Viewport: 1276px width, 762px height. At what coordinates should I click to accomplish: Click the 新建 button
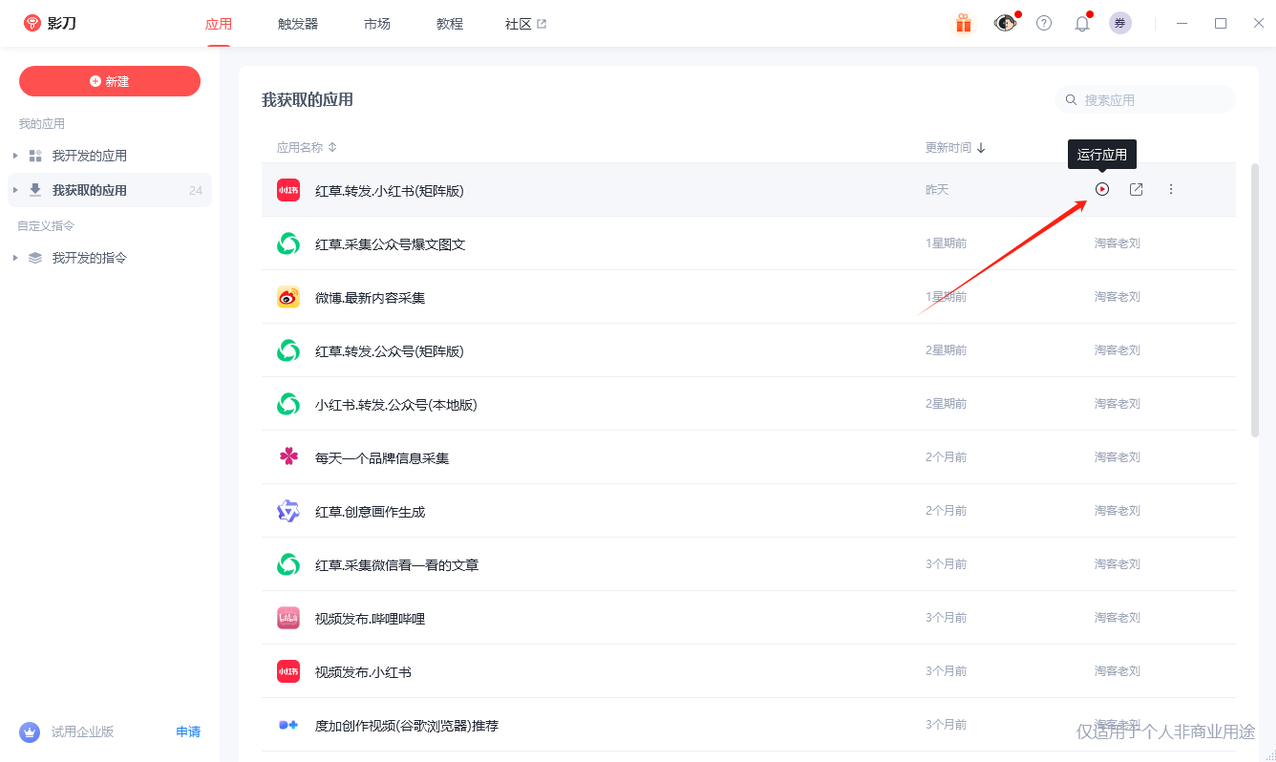coord(110,81)
